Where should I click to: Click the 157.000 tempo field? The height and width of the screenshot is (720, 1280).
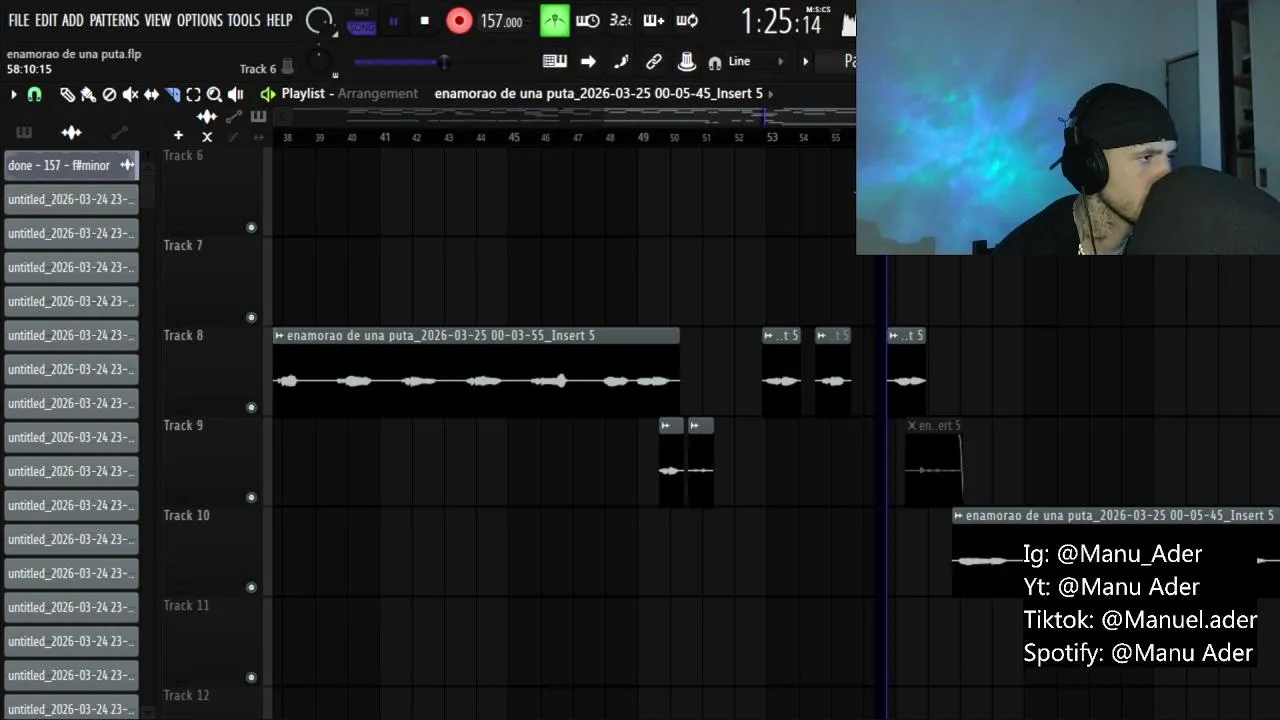click(502, 21)
